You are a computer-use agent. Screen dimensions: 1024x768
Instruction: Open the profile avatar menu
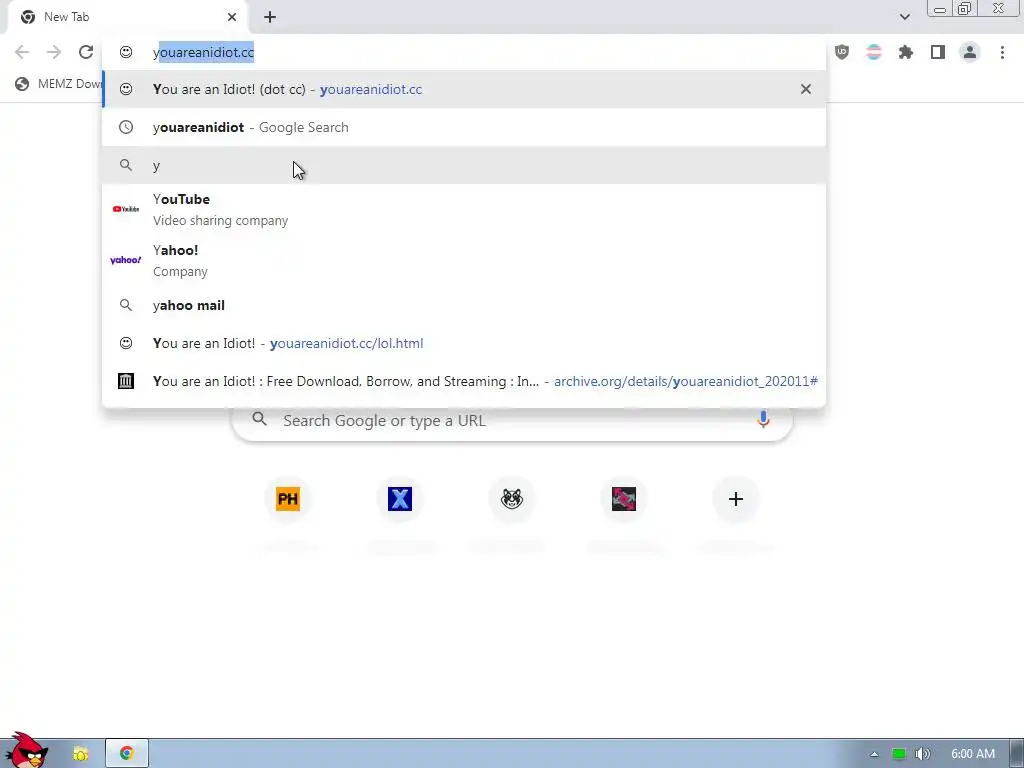[970, 52]
